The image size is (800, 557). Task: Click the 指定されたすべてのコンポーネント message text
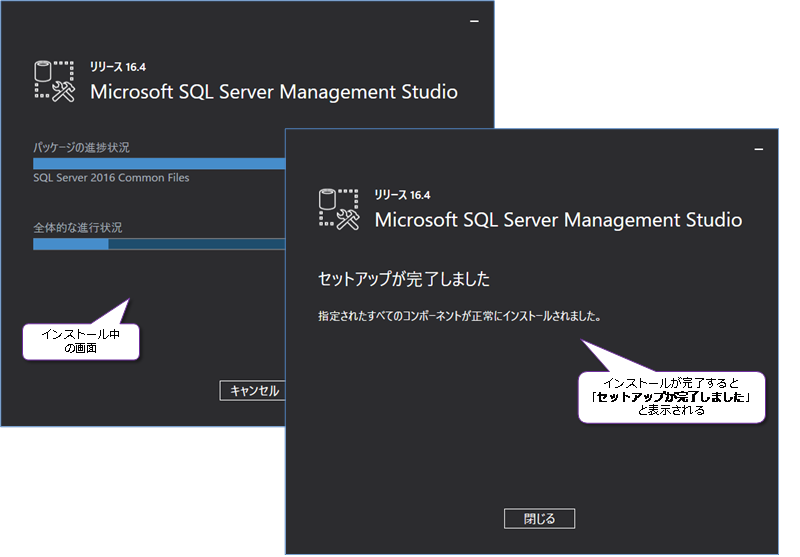460,316
